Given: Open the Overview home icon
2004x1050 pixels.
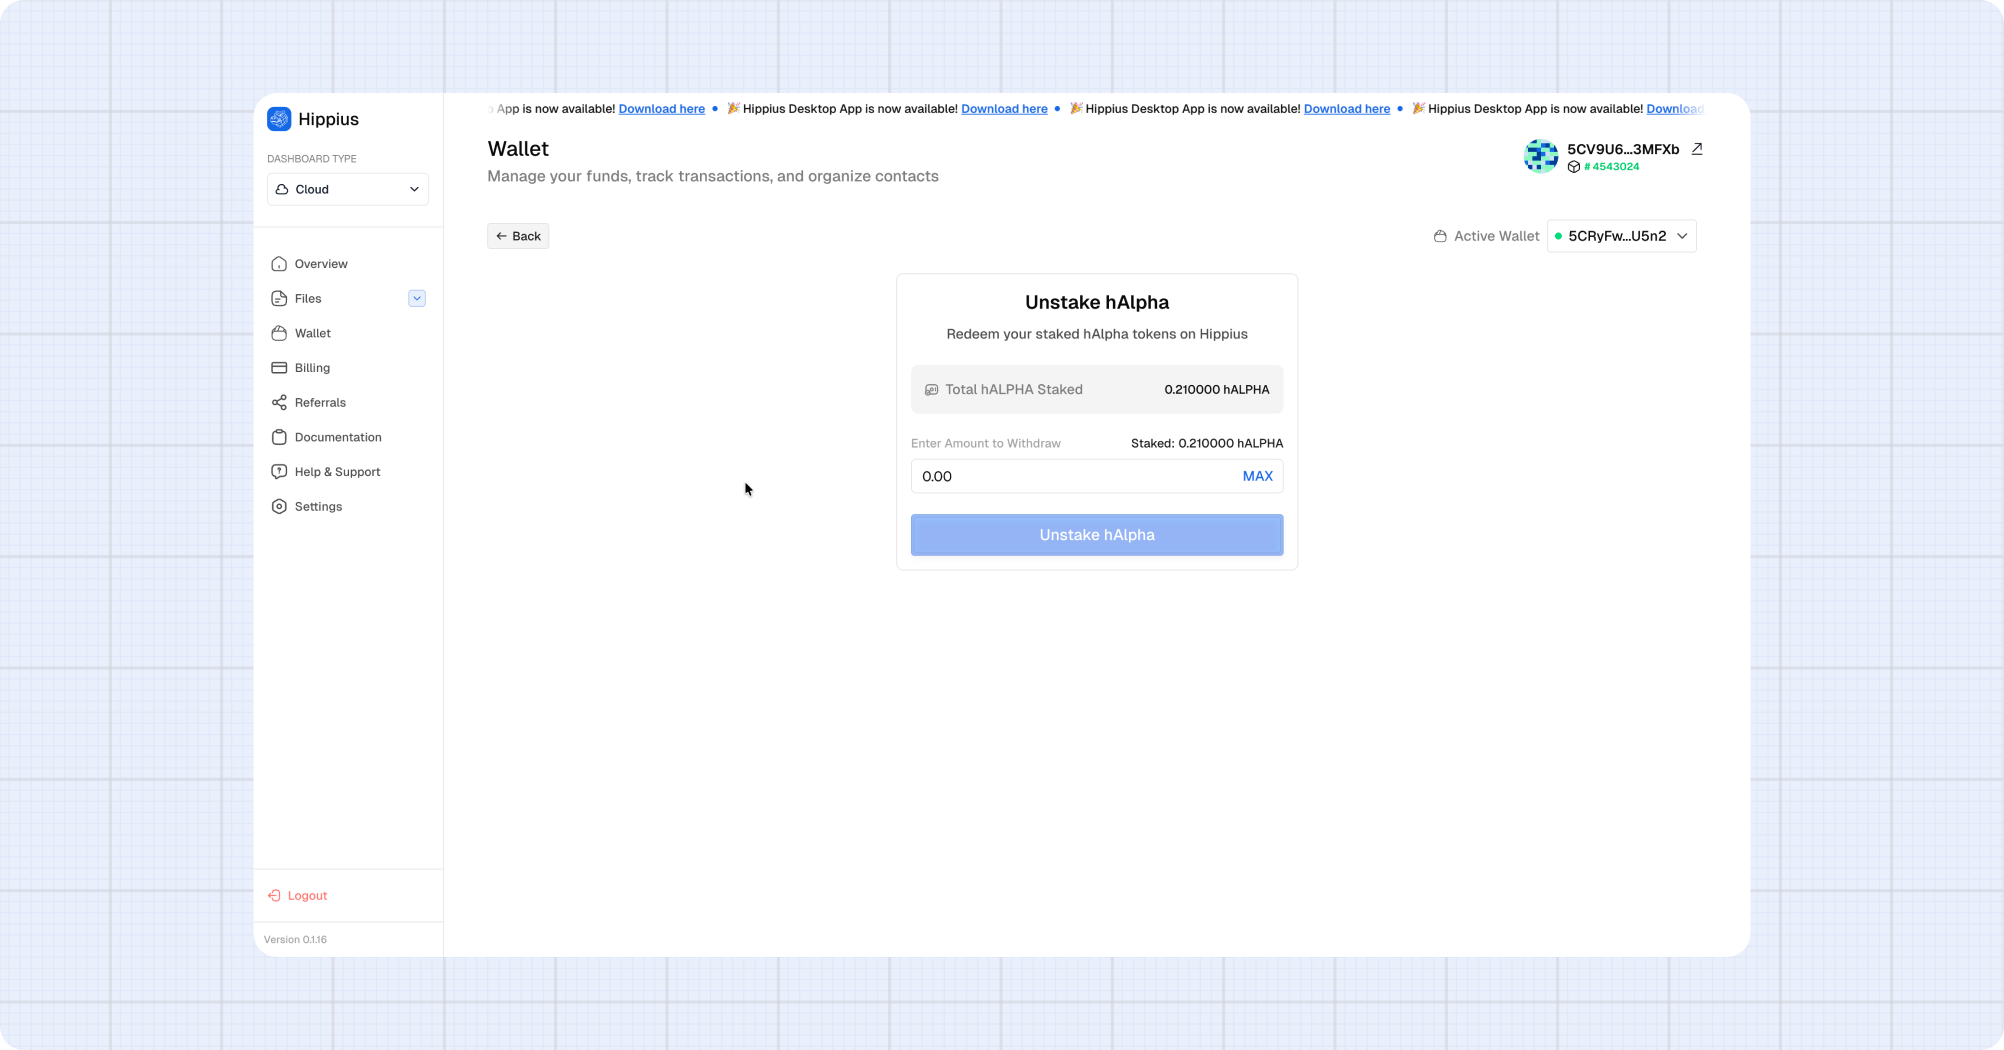Looking at the screenshot, I should coord(279,264).
